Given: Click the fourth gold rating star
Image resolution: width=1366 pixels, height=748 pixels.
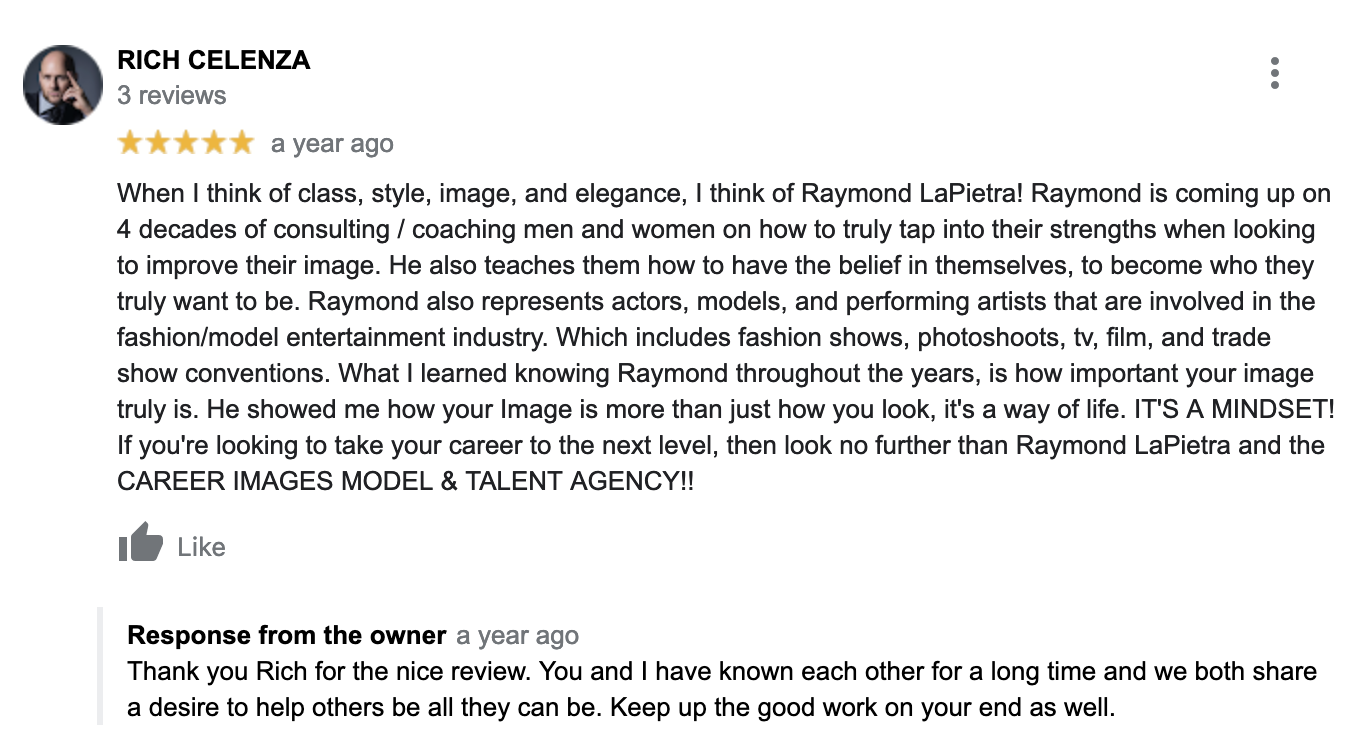Looking at the screenshot, I should [214, 143].
